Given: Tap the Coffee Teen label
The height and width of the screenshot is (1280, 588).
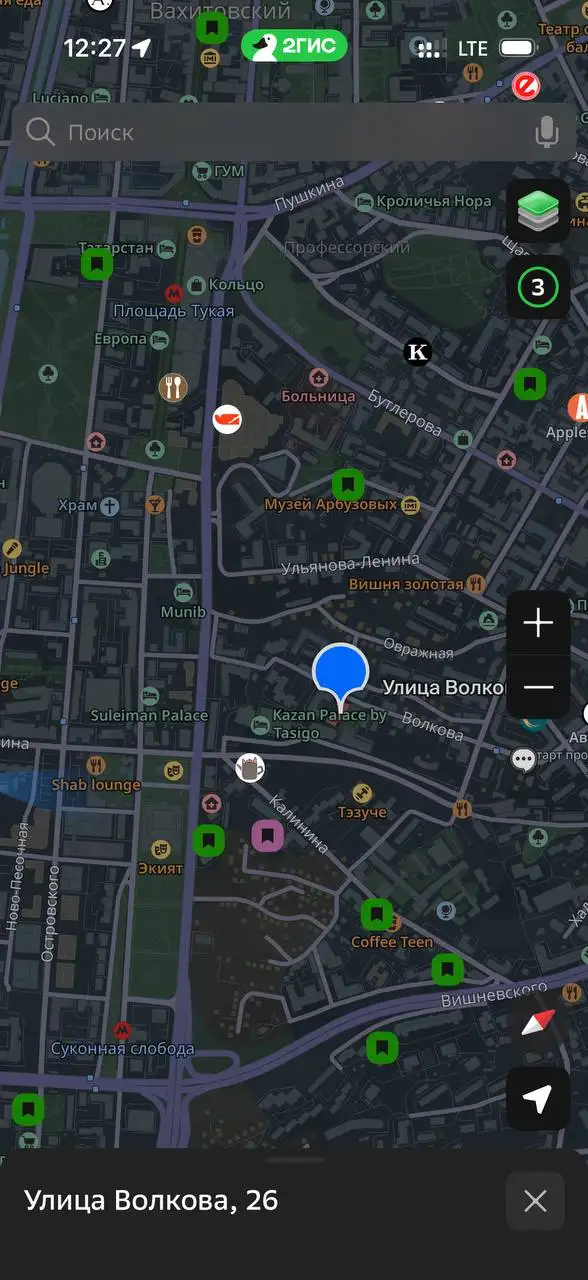Looking at the screenshot, I should pyautogui.click(x=392, y=942).
